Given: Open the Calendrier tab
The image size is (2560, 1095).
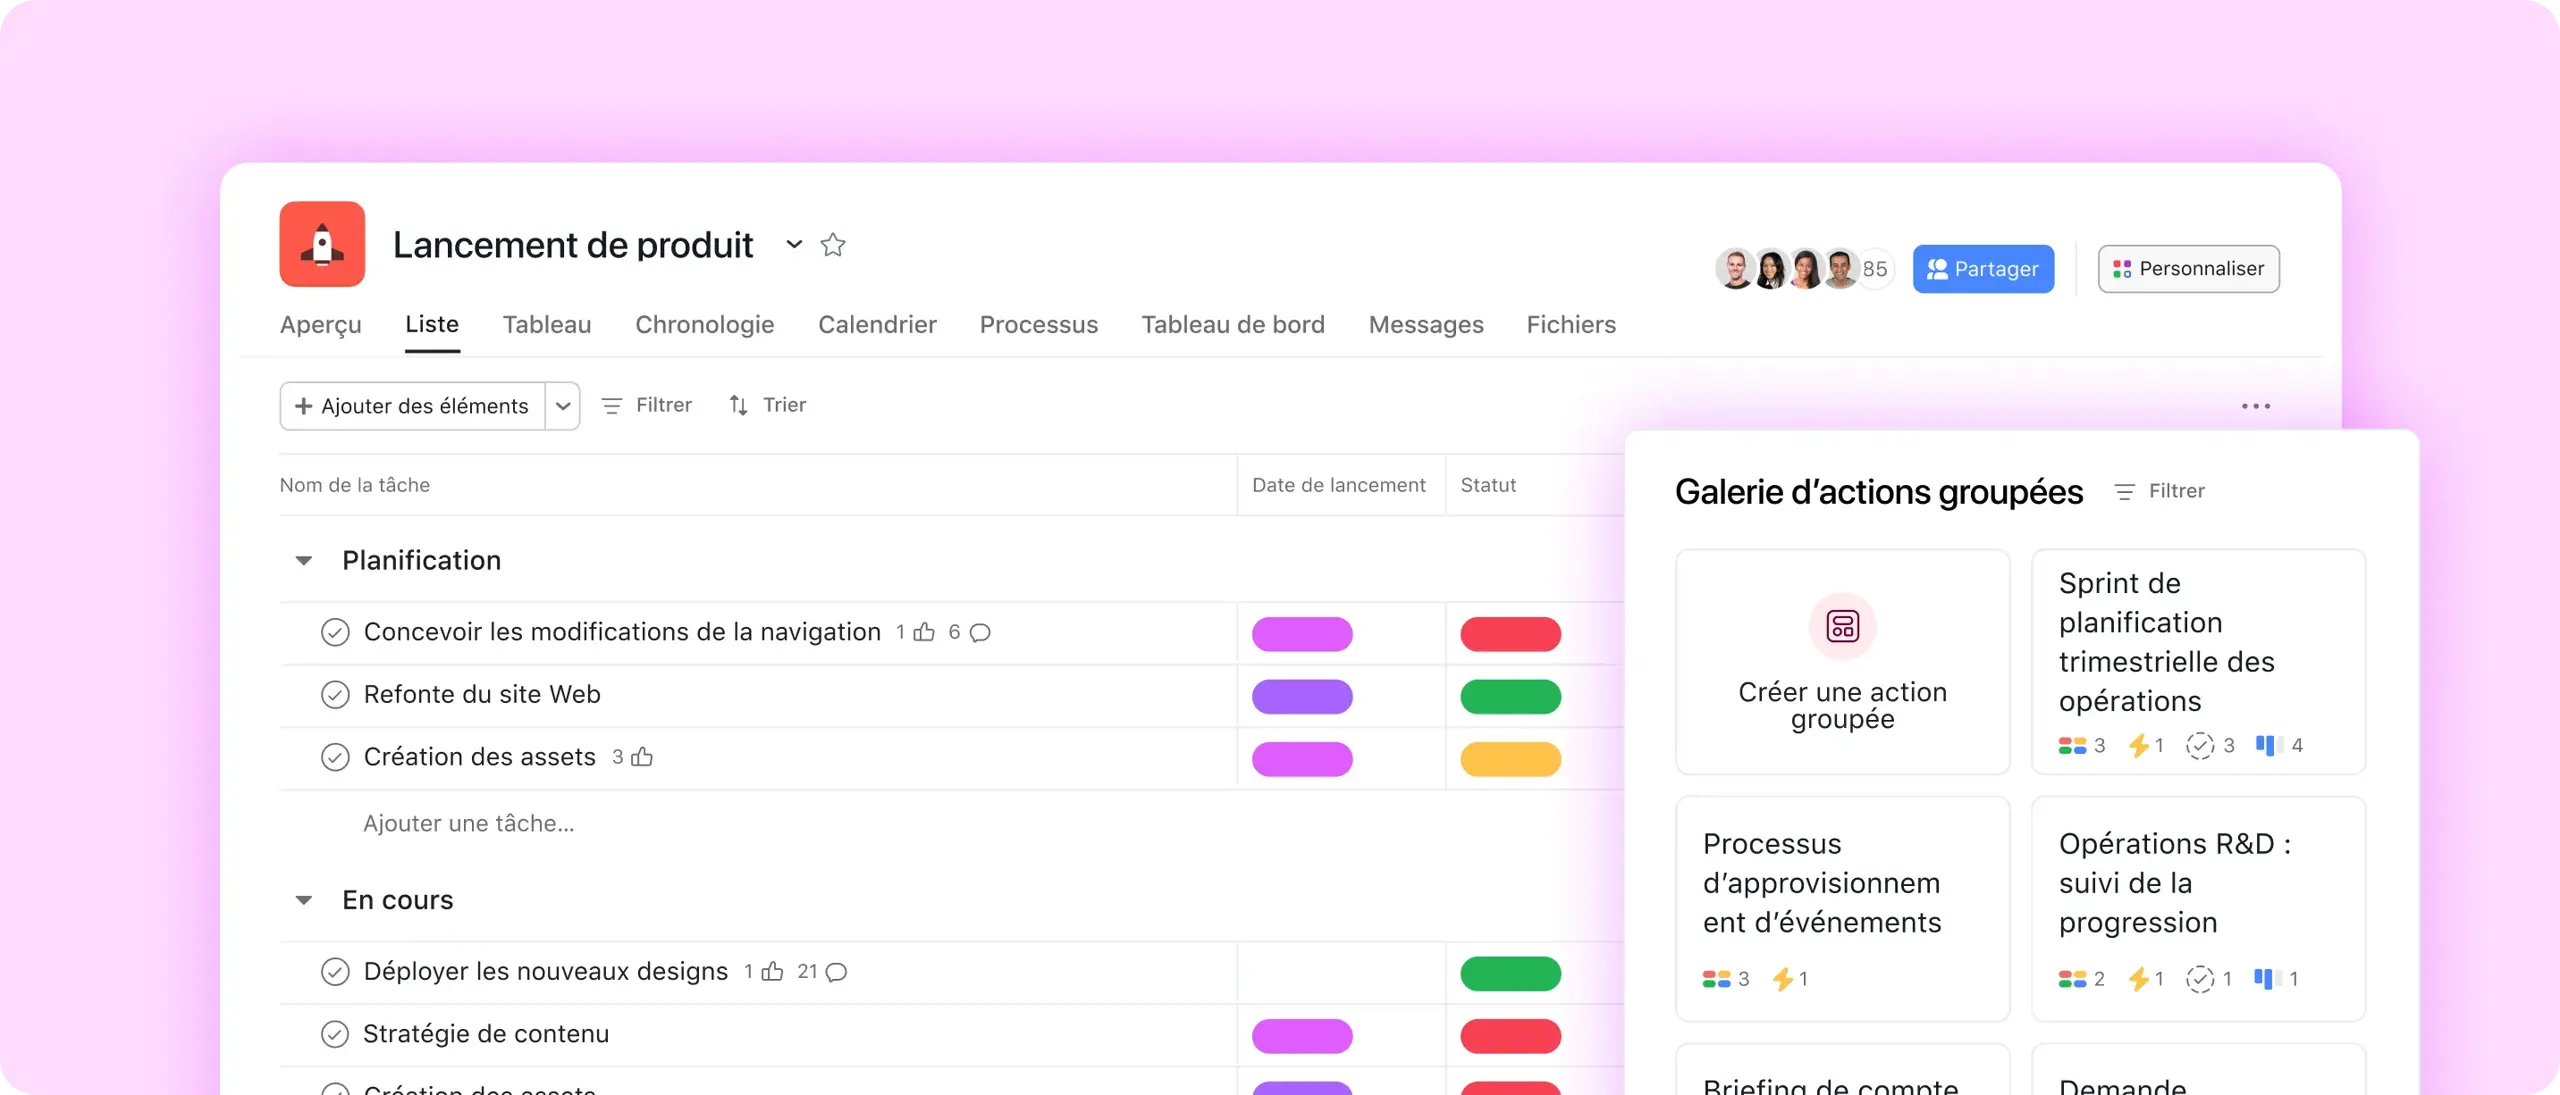Looking at the screenshot, I should pyautogui.click(x=877, y=325).
